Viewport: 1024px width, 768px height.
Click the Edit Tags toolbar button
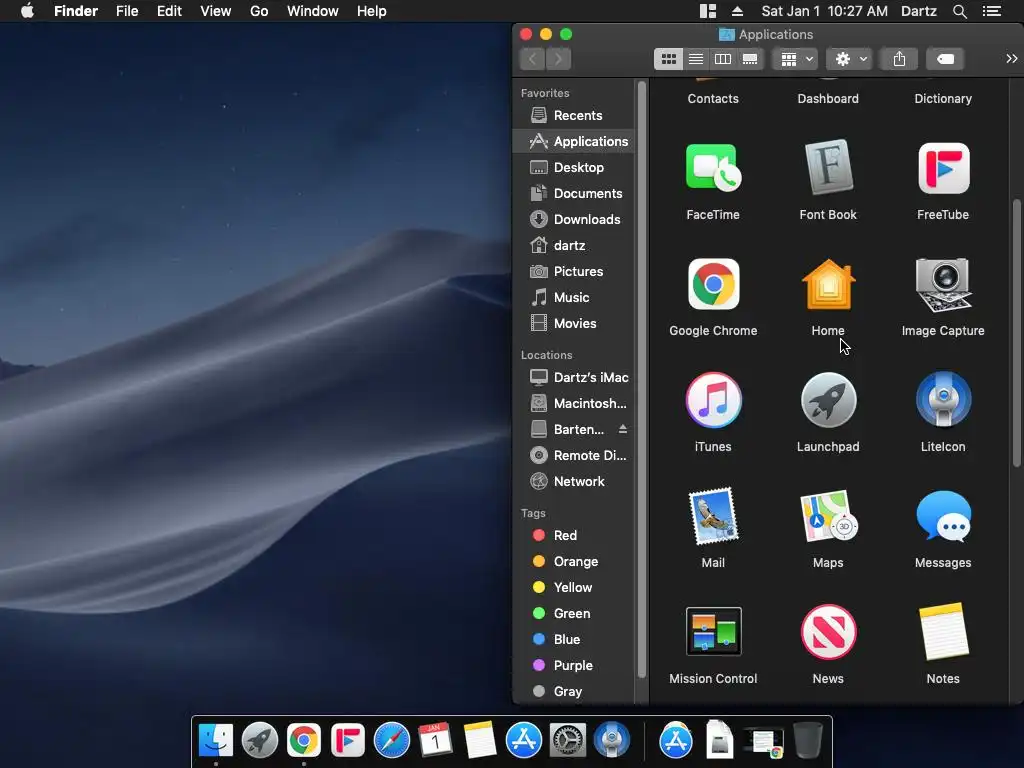pyautogui.click(x=945, y=59)
